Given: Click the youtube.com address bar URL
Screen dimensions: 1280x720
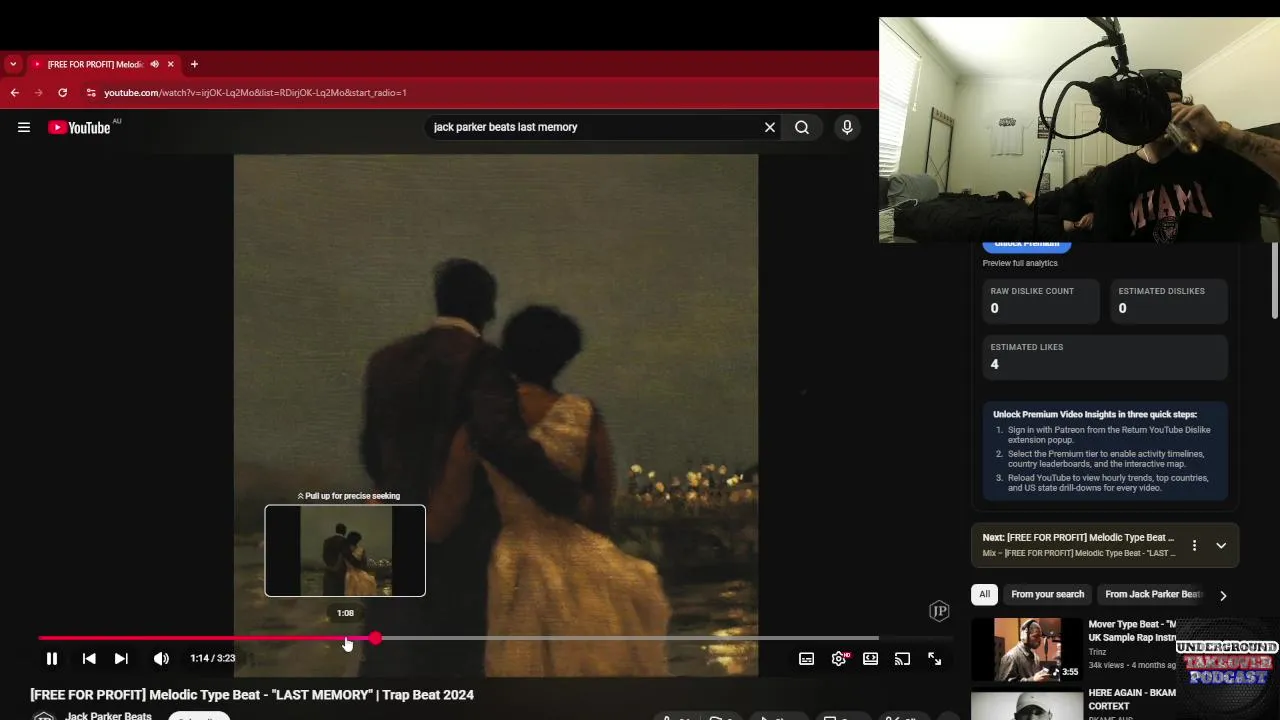Looking at the screenshot, I should [255, 92].
